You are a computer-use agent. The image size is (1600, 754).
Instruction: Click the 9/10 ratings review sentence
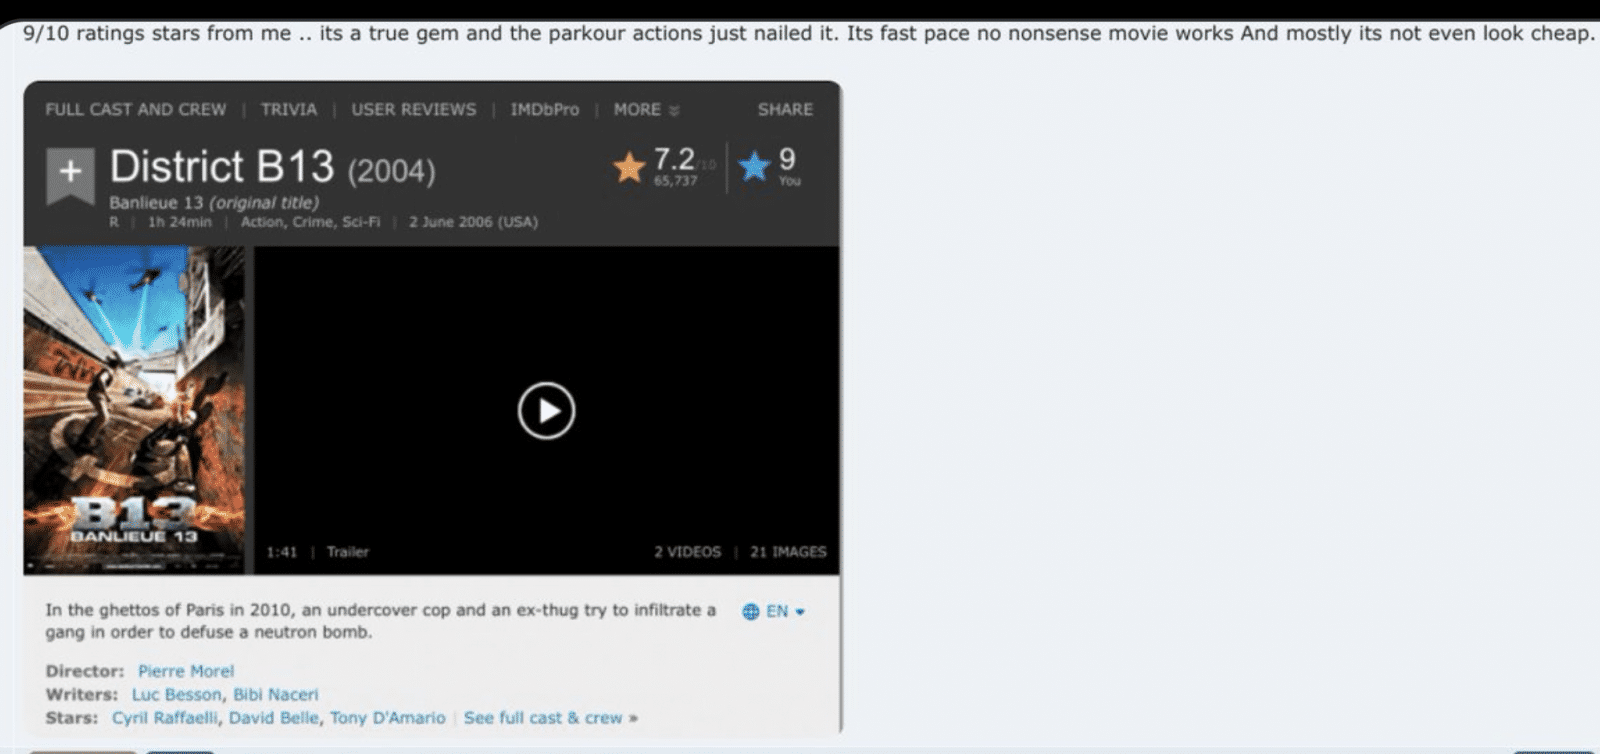[x=807, y=33]
